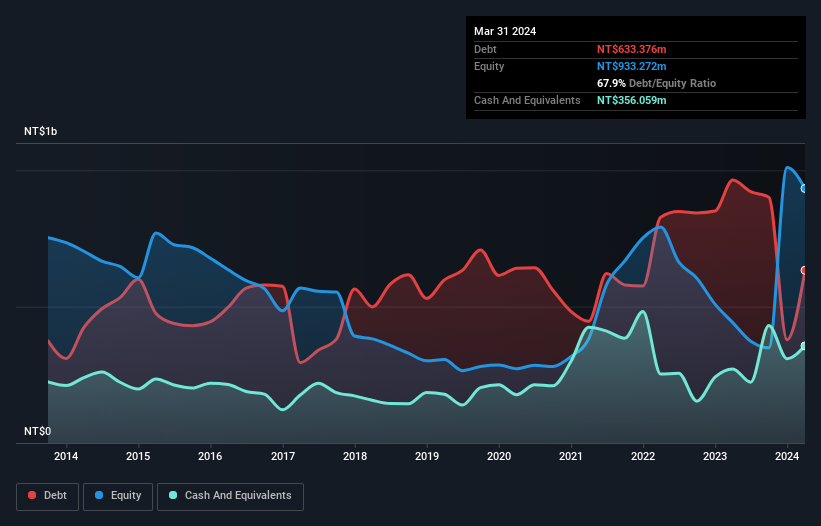
Task: Select the 67.9% Debt/Equity Ratio text
Action: click(x=656, y=83)
